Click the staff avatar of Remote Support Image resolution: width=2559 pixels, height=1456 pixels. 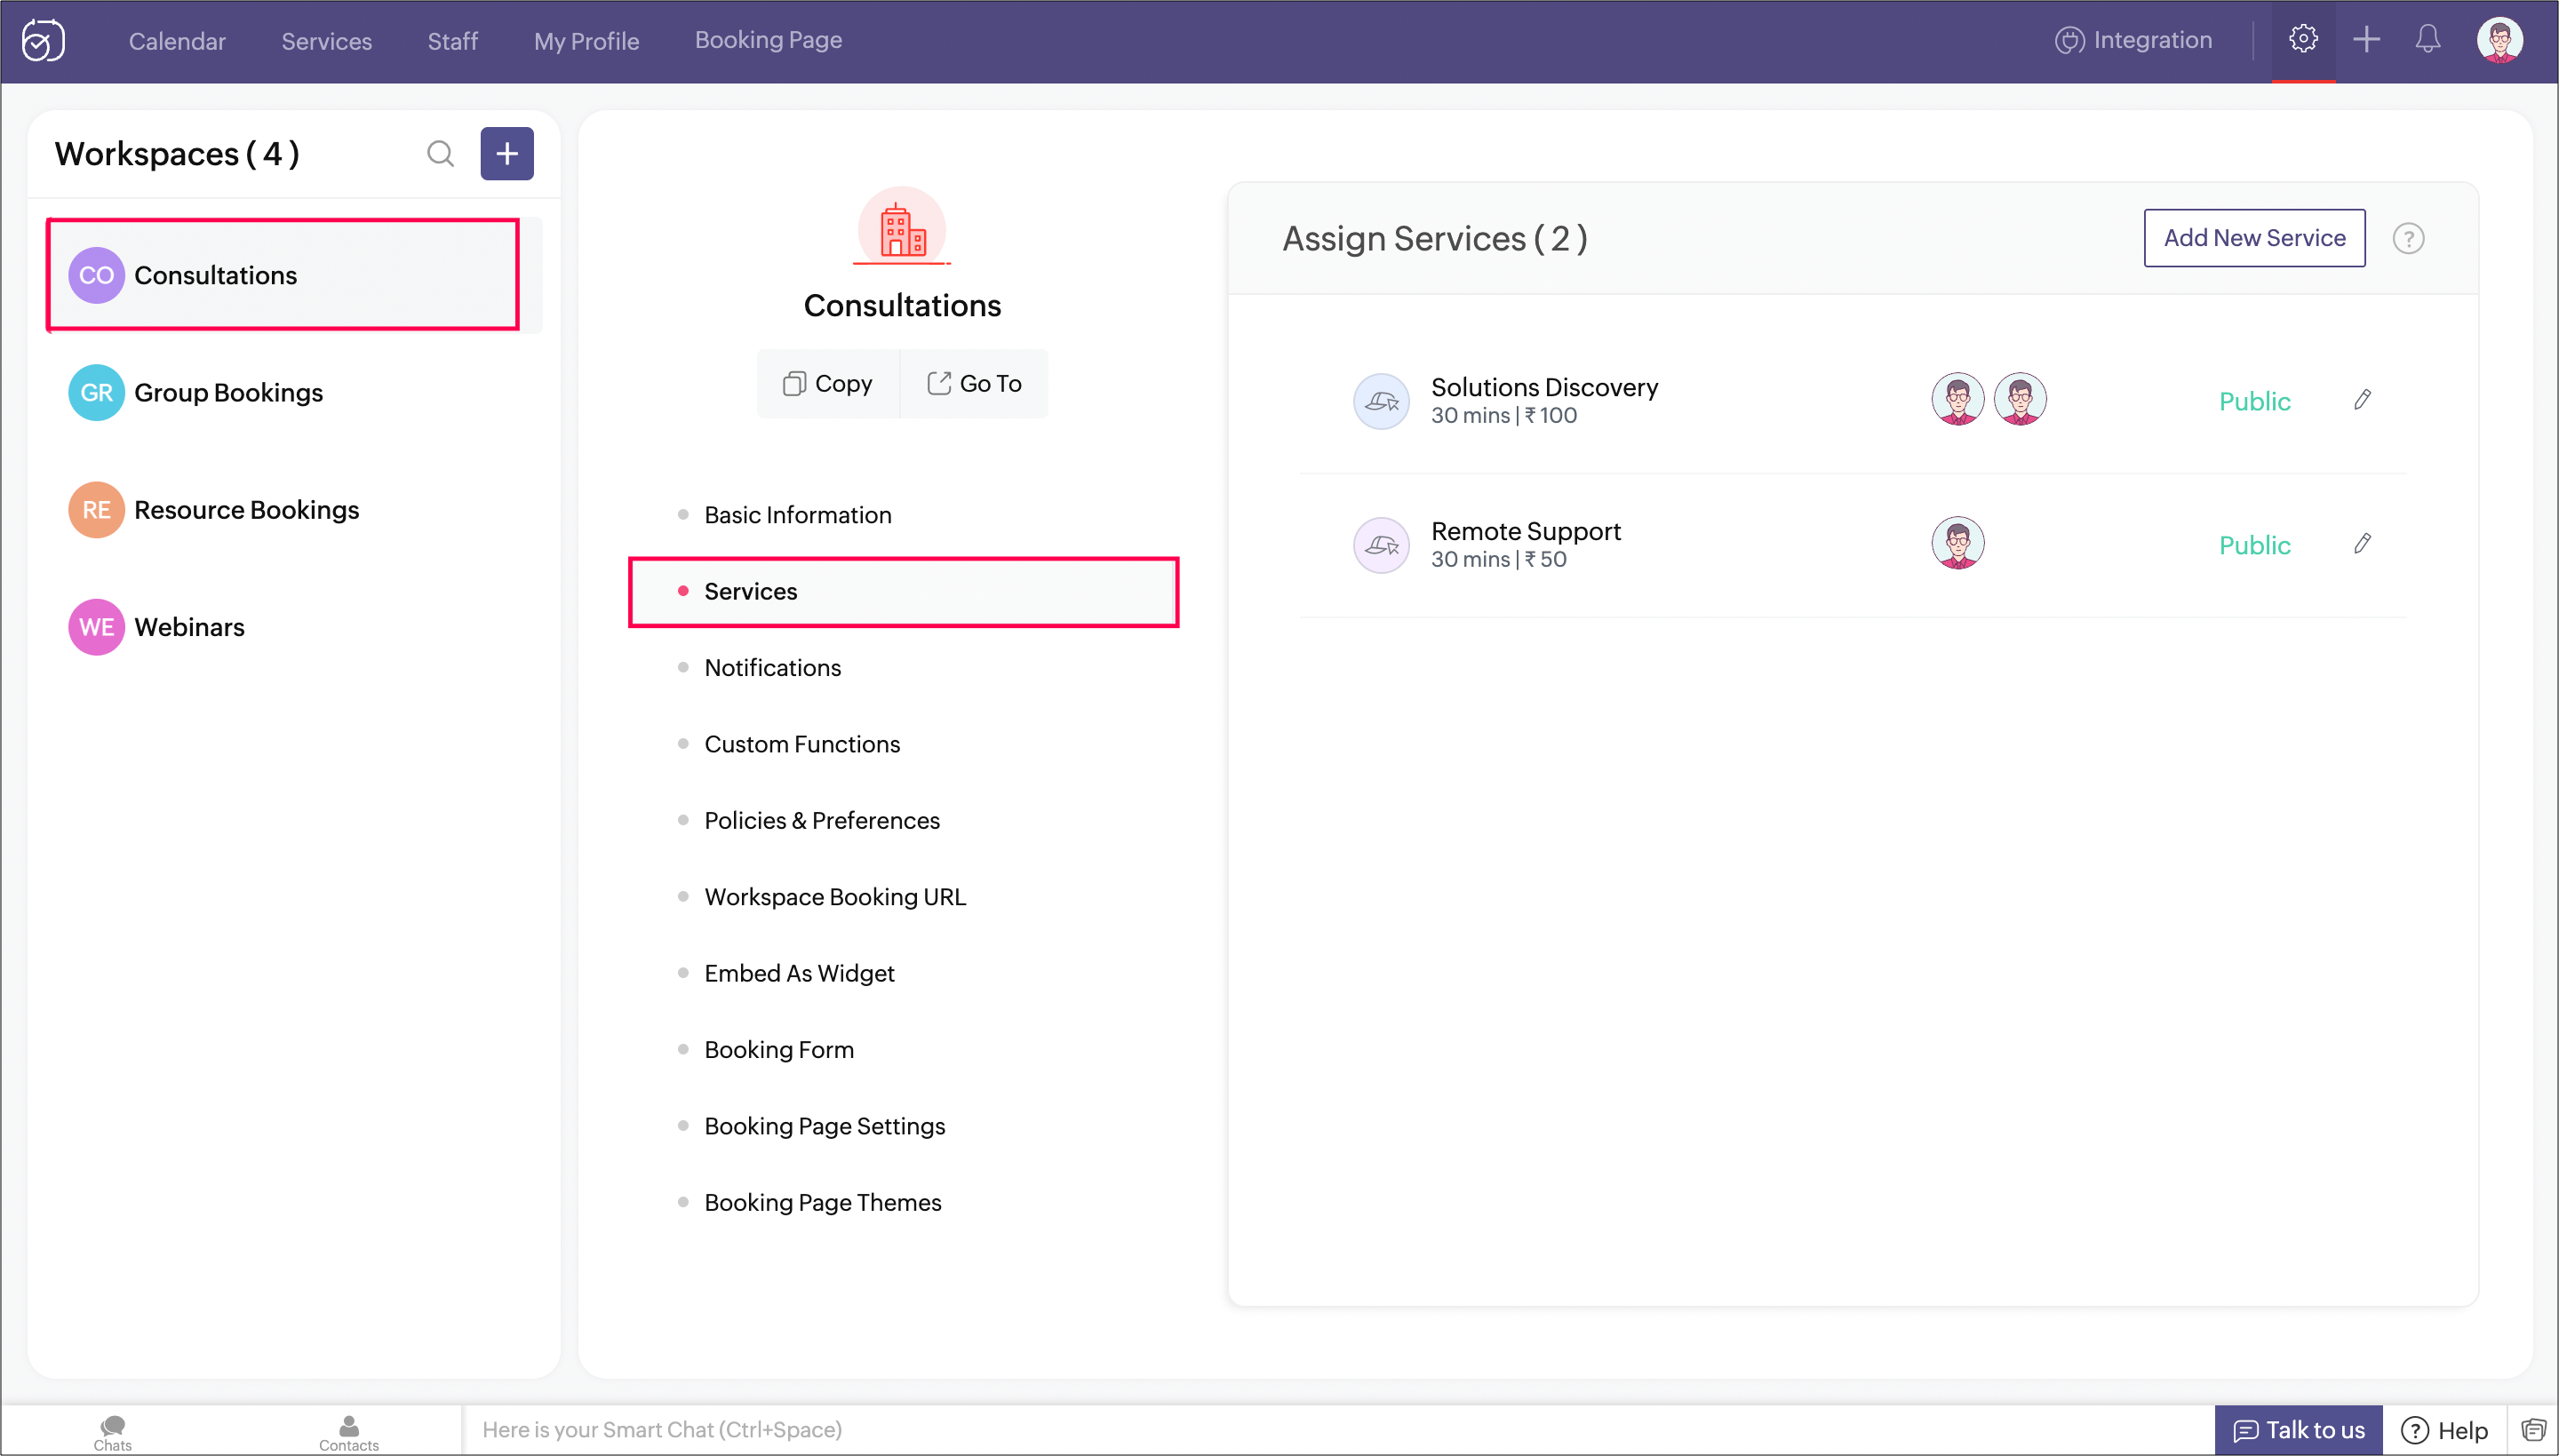pyautogui.click(x=1958, y=543)
